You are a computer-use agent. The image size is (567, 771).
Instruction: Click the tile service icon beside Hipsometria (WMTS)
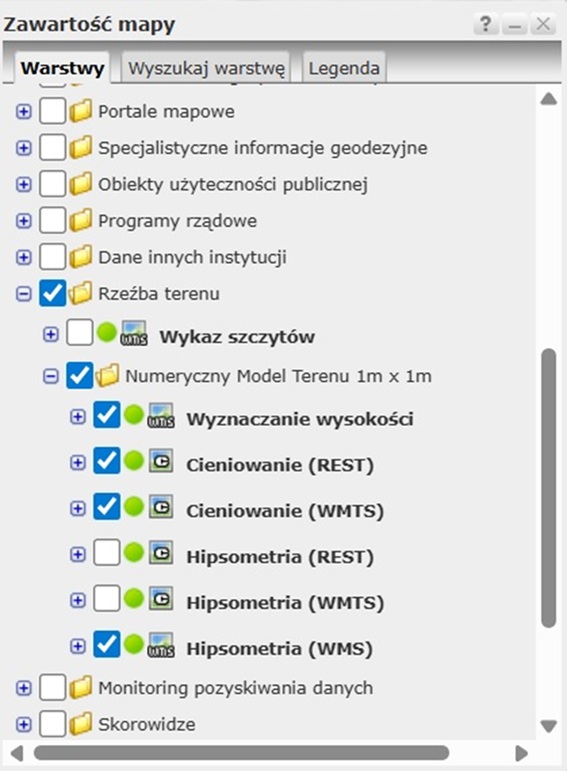pyautogui.click(x=161, y=598)
